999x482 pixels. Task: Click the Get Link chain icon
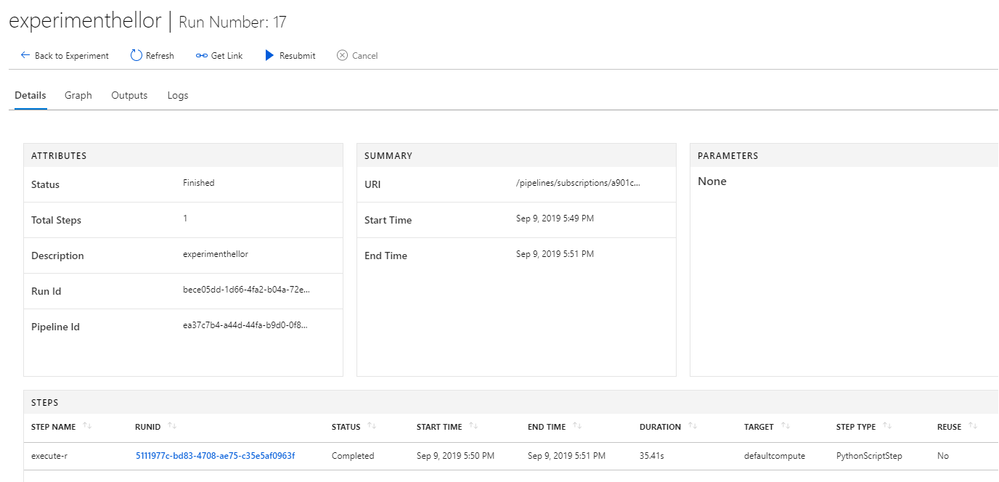coord(201,55)
